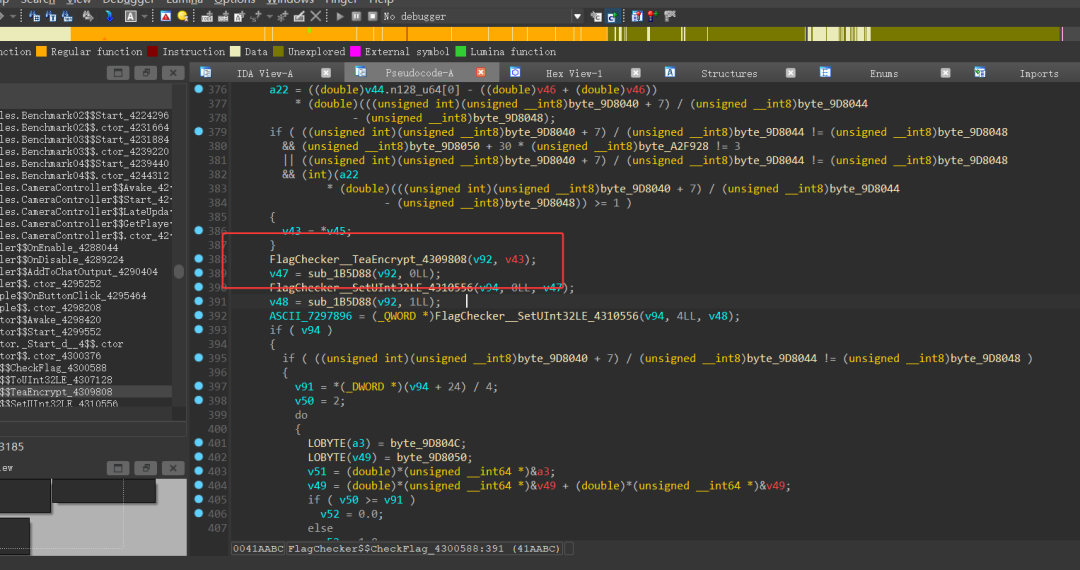Click the orange region in navigation band
The height and width of the screenshot is (570, 1080).
(x=339, y=34)
